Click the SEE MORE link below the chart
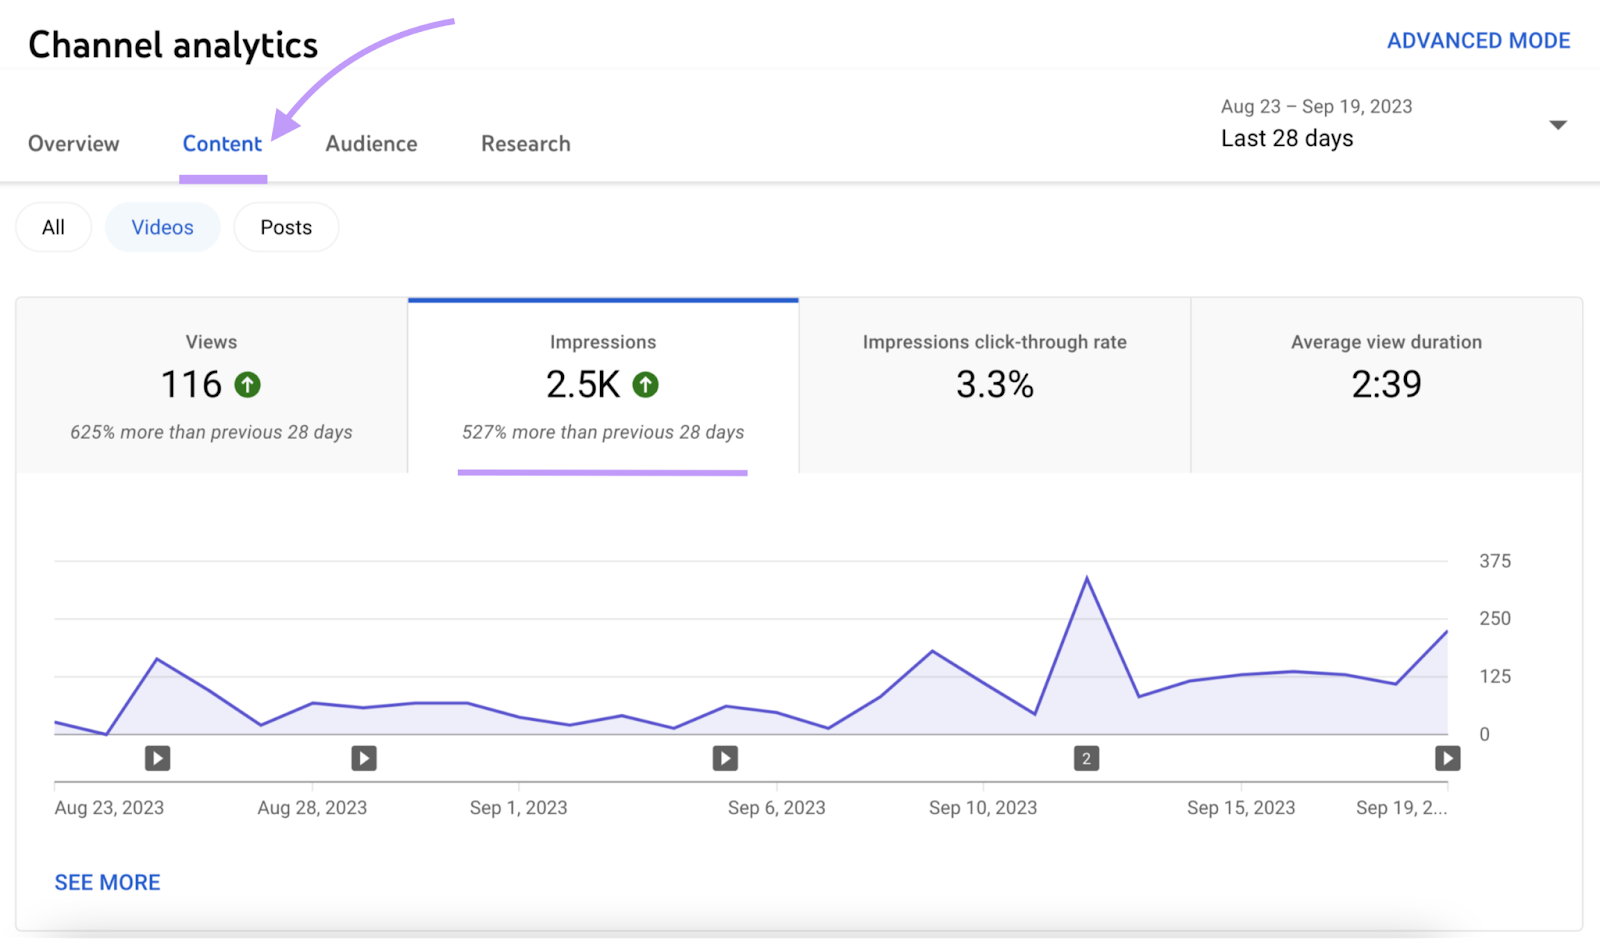This screenshot has width=1600, height=939. click(x=107, y=882)
